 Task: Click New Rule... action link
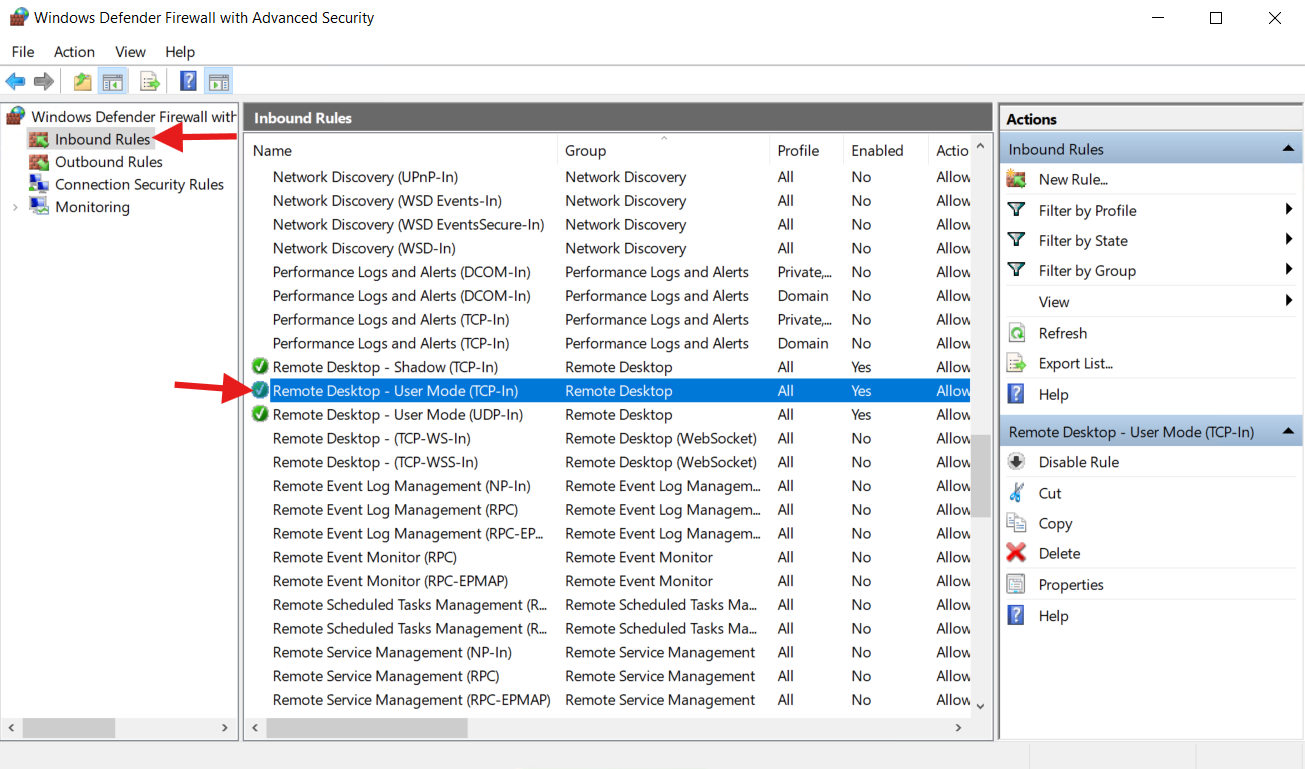point(1073,179)
